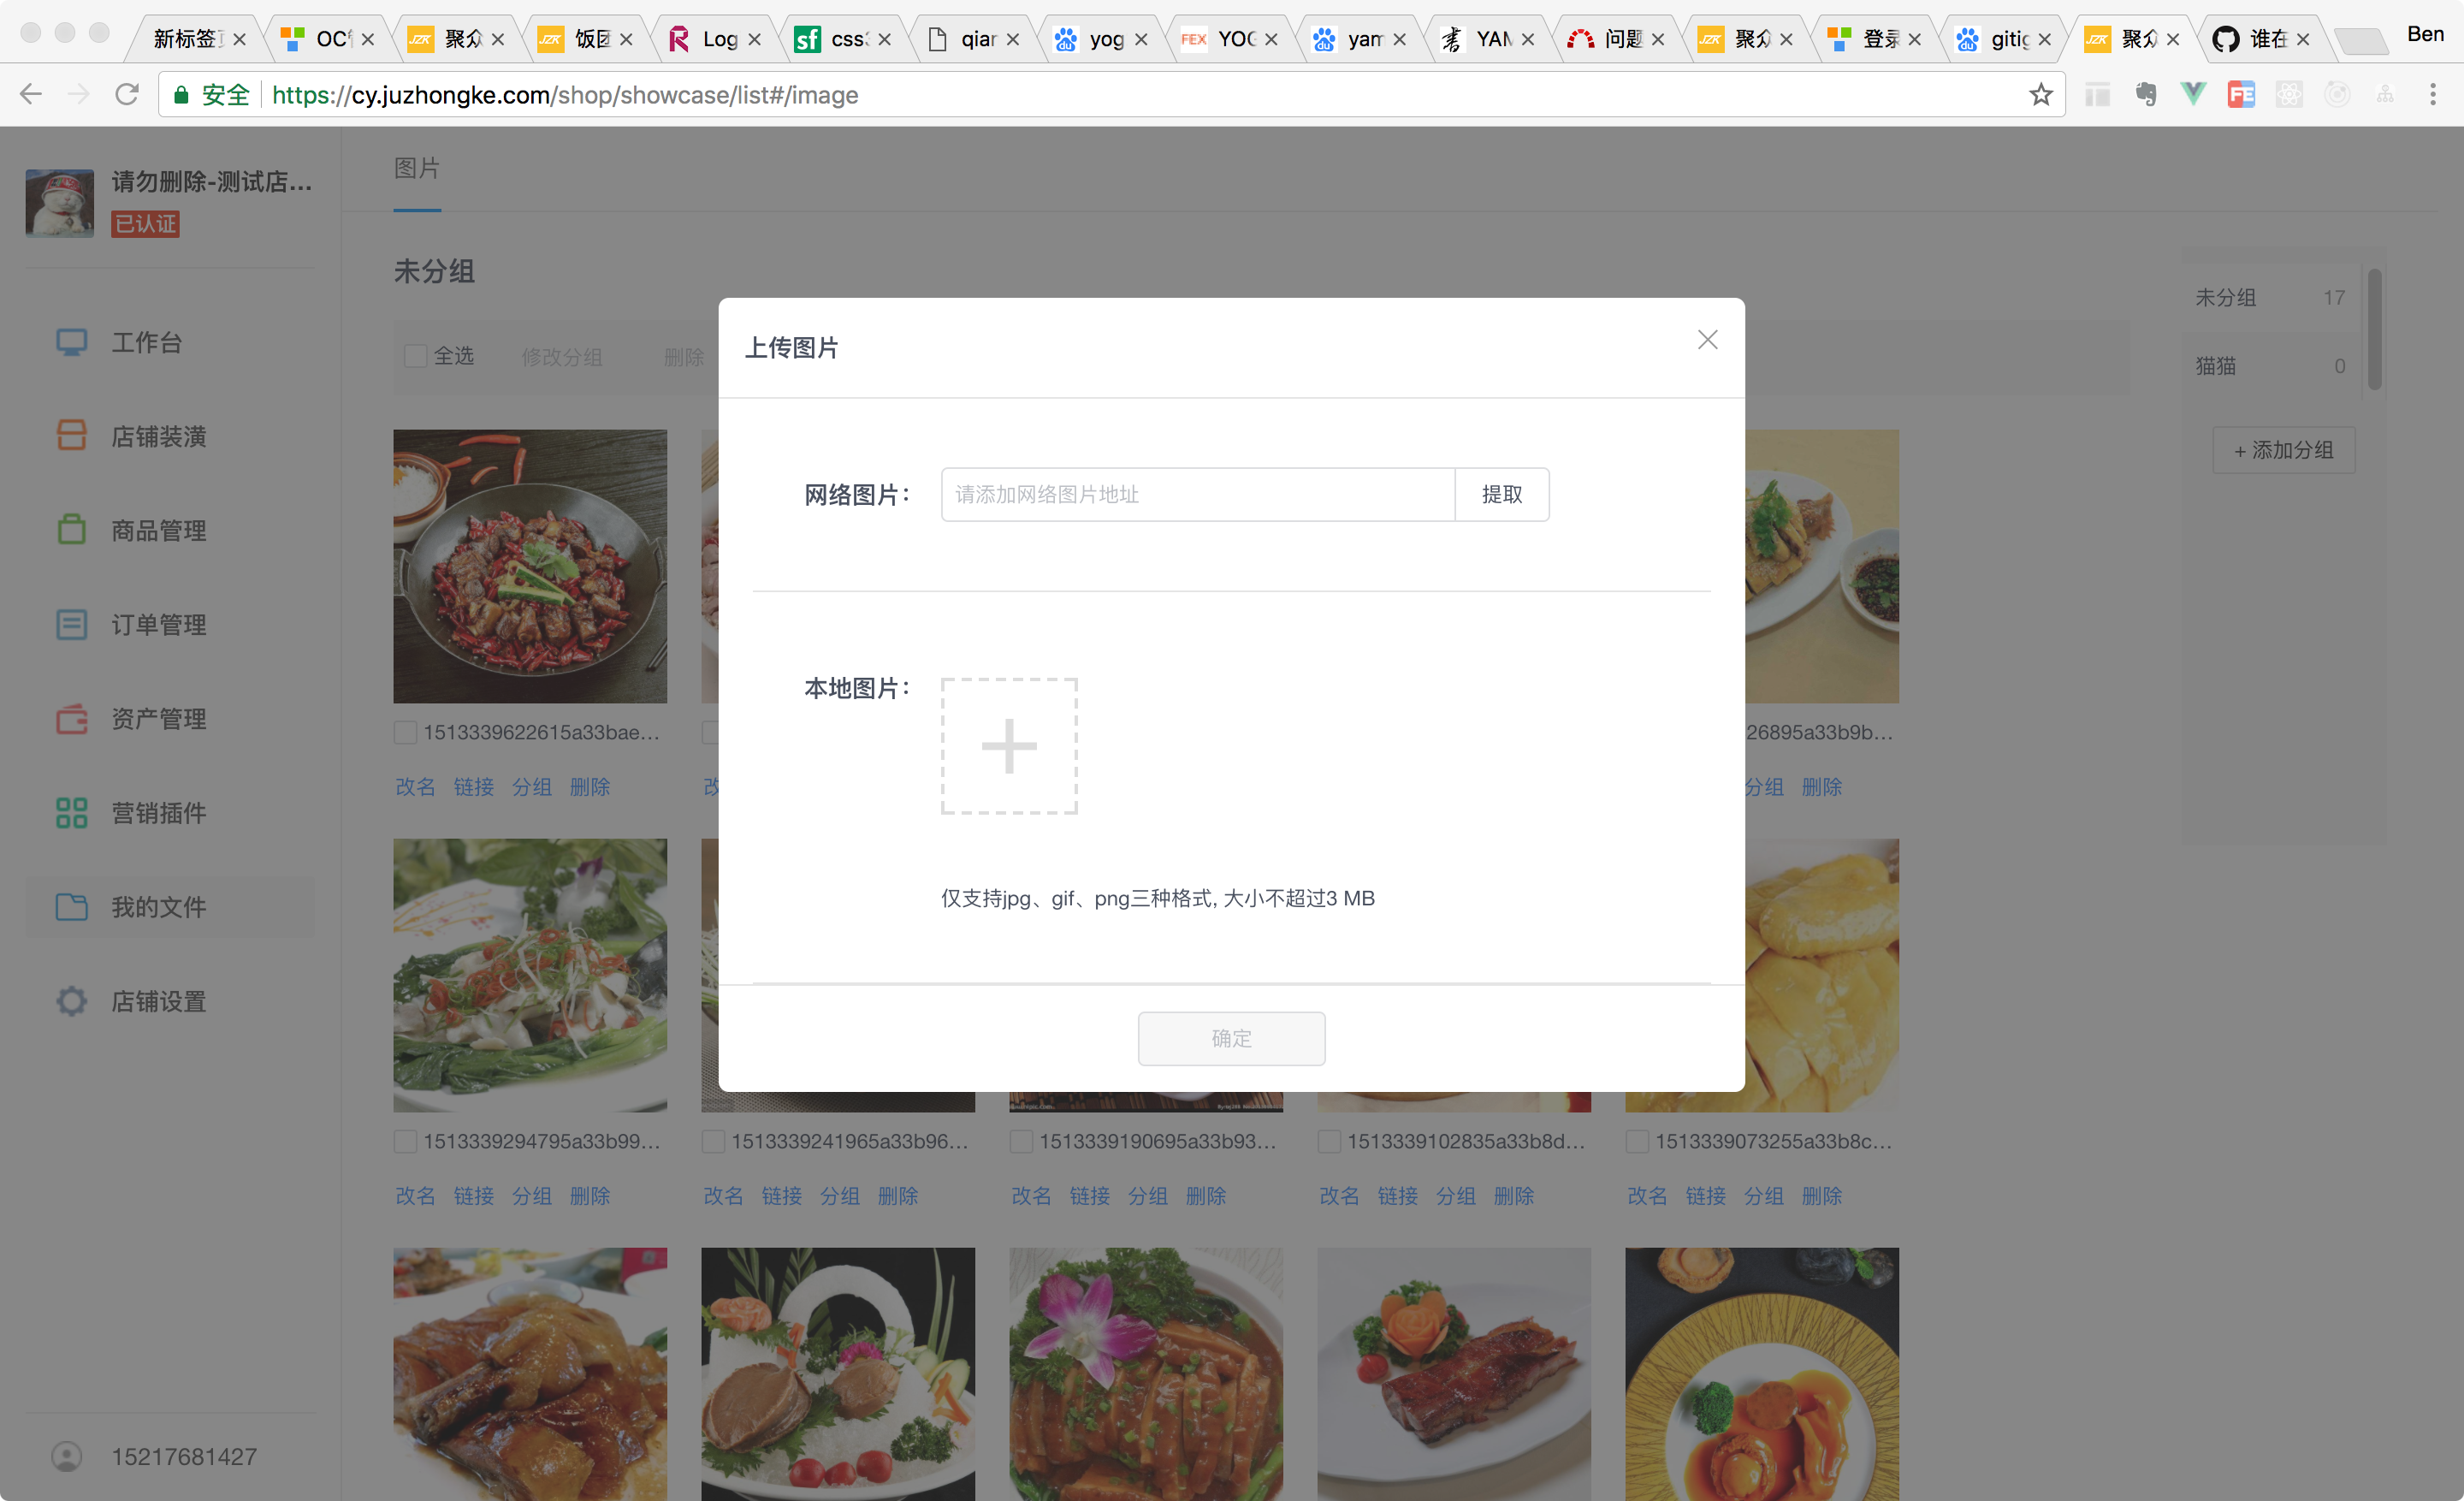Click 改名 under image 1513339073255a33b8c

1647,1196
